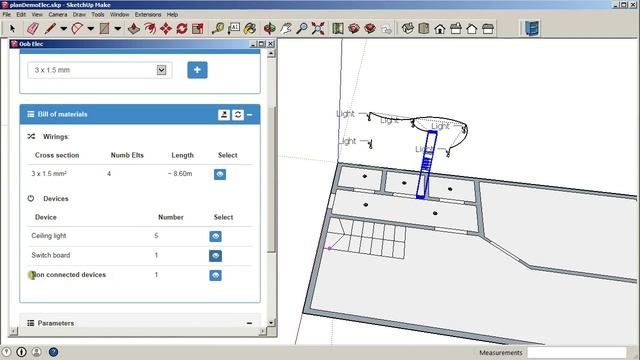The width and height of the screenshot is (640, 360).
Task: Toggle eye select for Non connected devices
Action: point(216,276)
